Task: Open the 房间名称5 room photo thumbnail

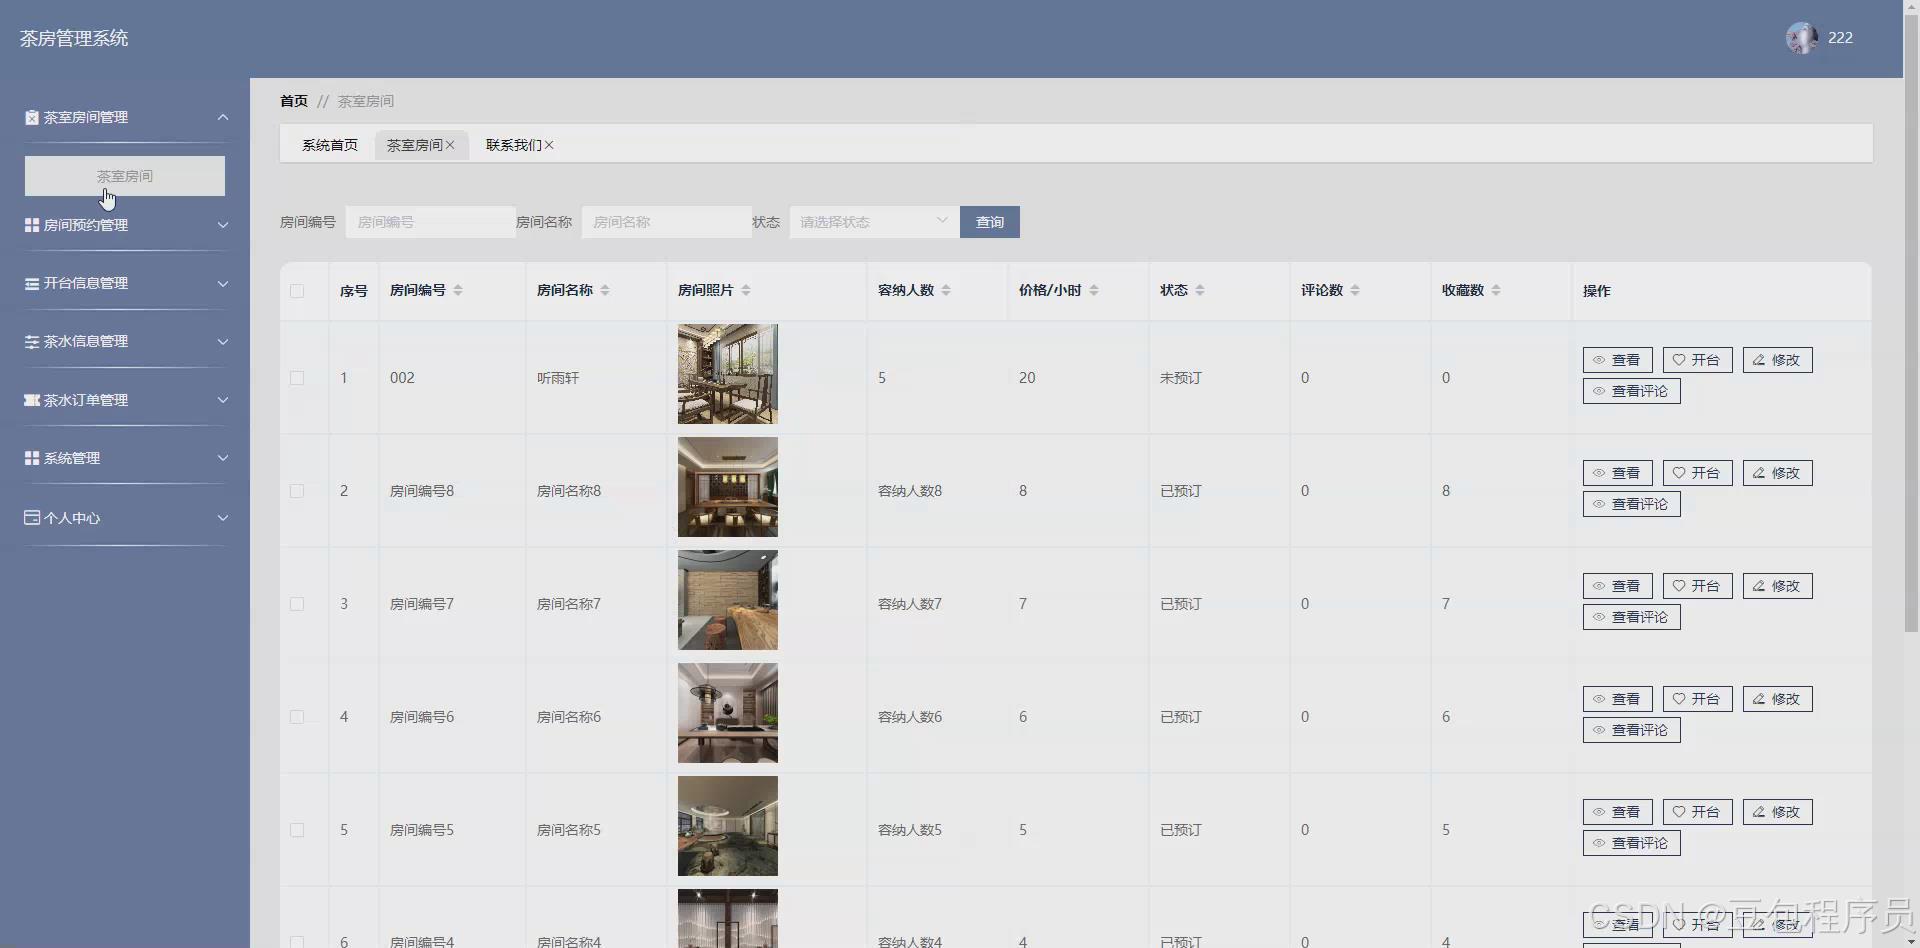Action: [728, 826]
